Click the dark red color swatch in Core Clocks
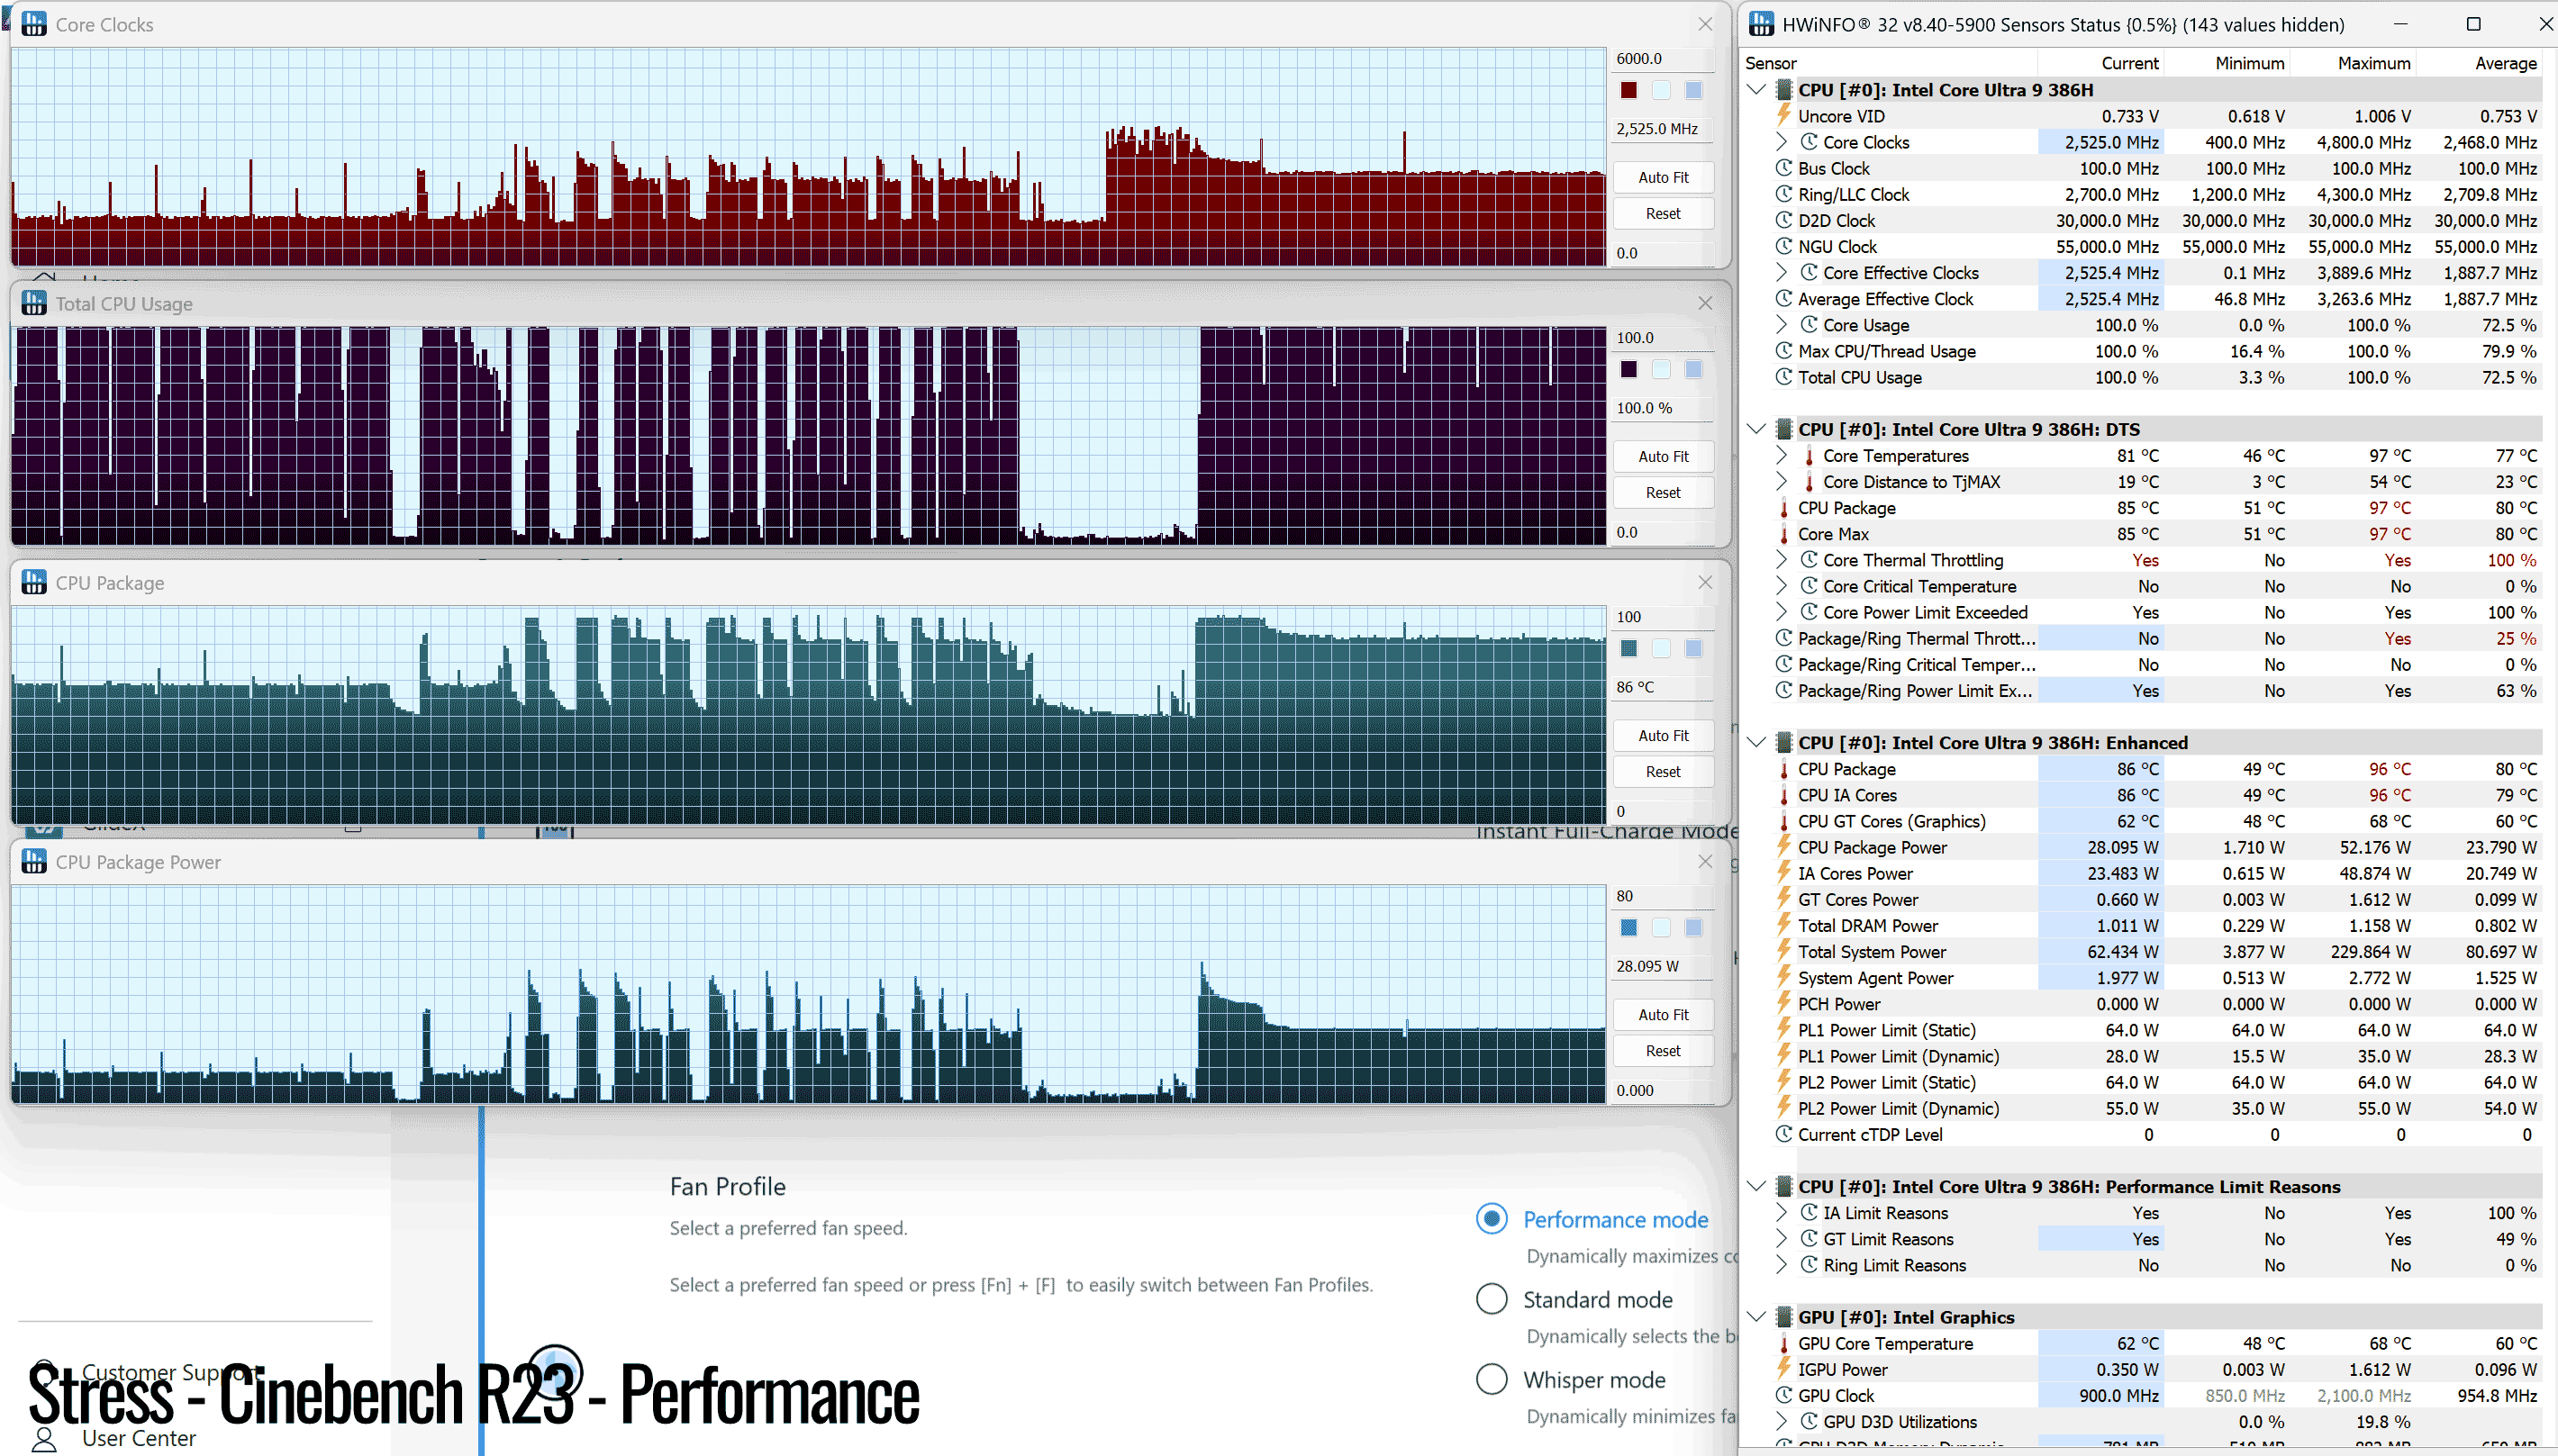 [x=1629, y=90]
